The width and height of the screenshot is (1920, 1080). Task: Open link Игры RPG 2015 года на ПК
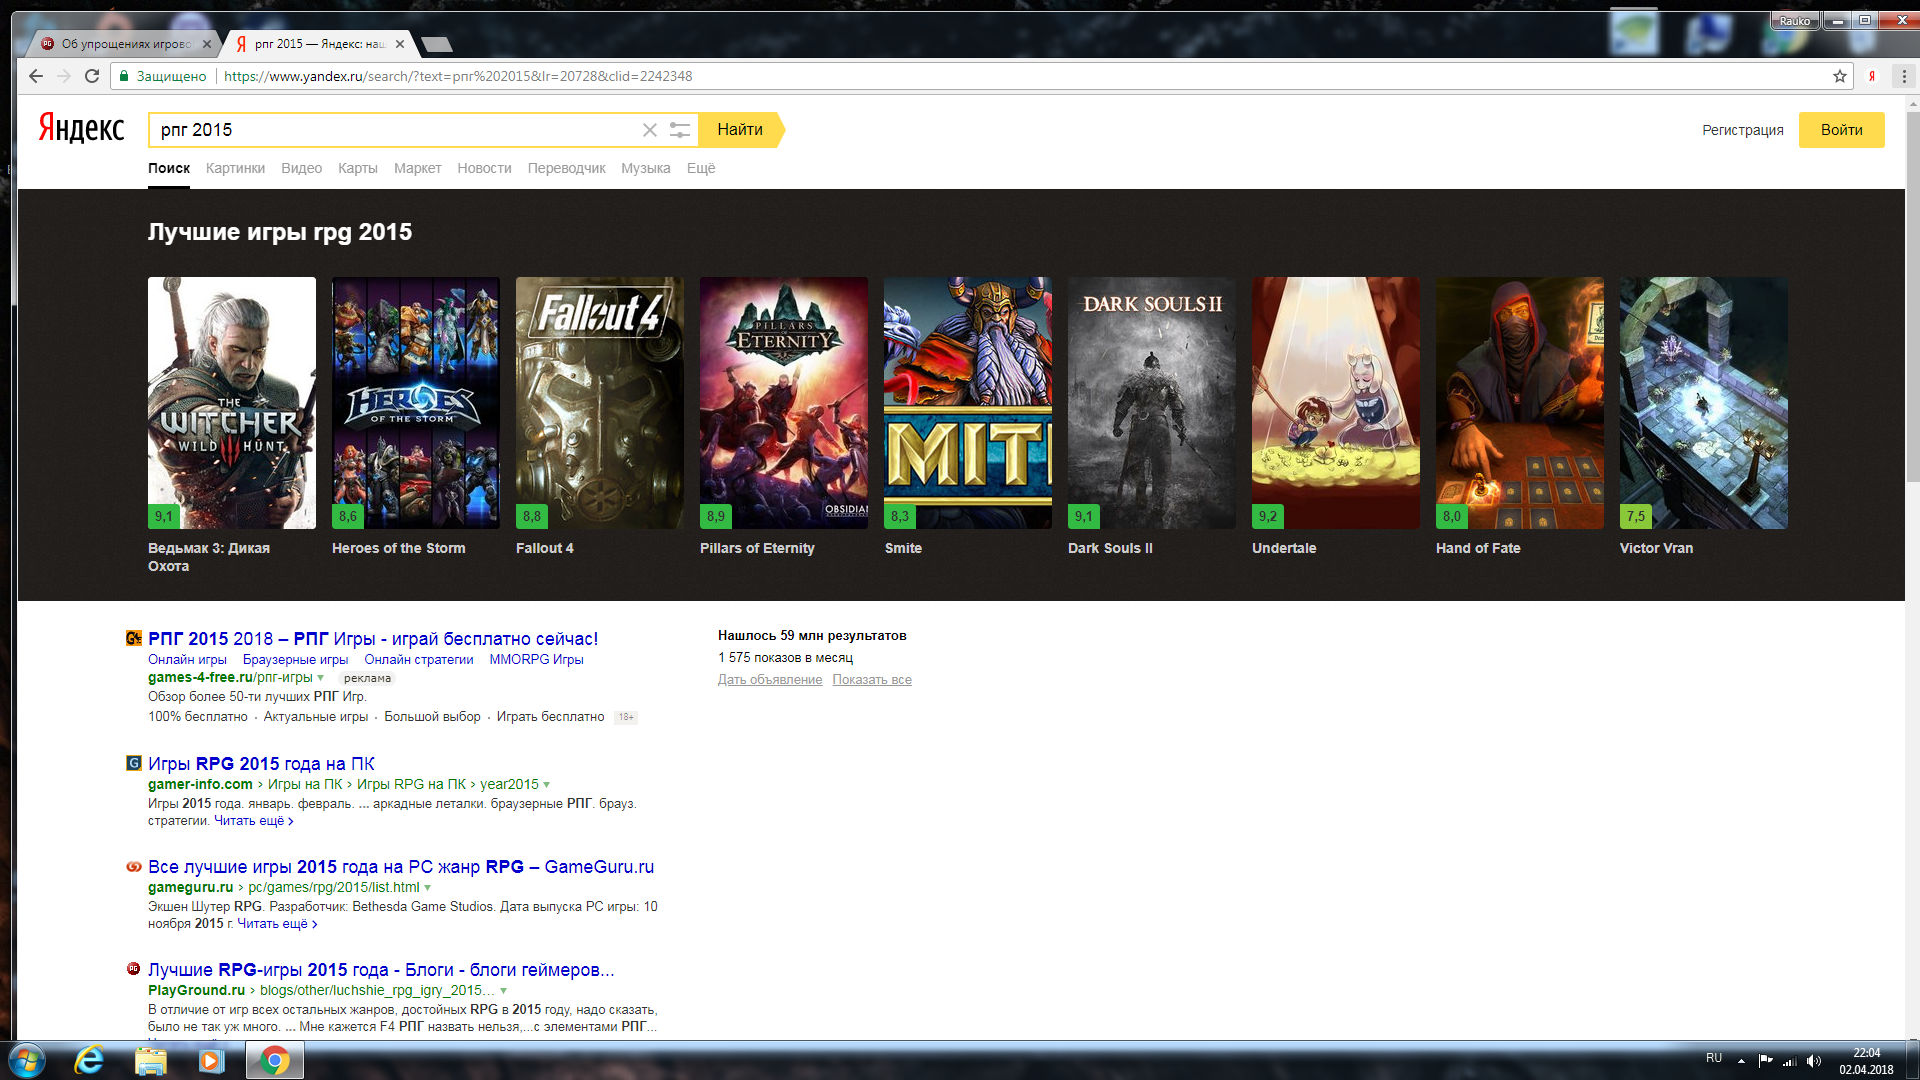click(261, 763)
